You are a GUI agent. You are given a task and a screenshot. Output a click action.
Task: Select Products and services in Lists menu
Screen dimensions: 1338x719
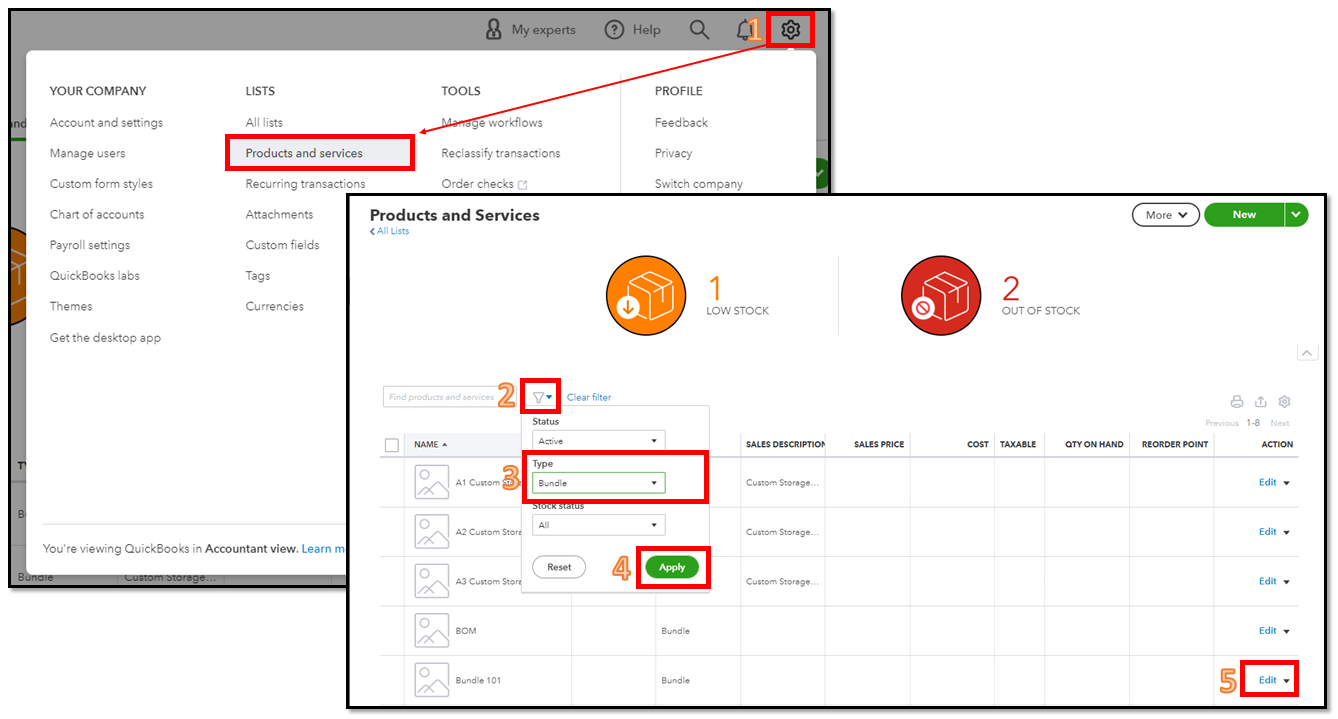pos(304,153)
